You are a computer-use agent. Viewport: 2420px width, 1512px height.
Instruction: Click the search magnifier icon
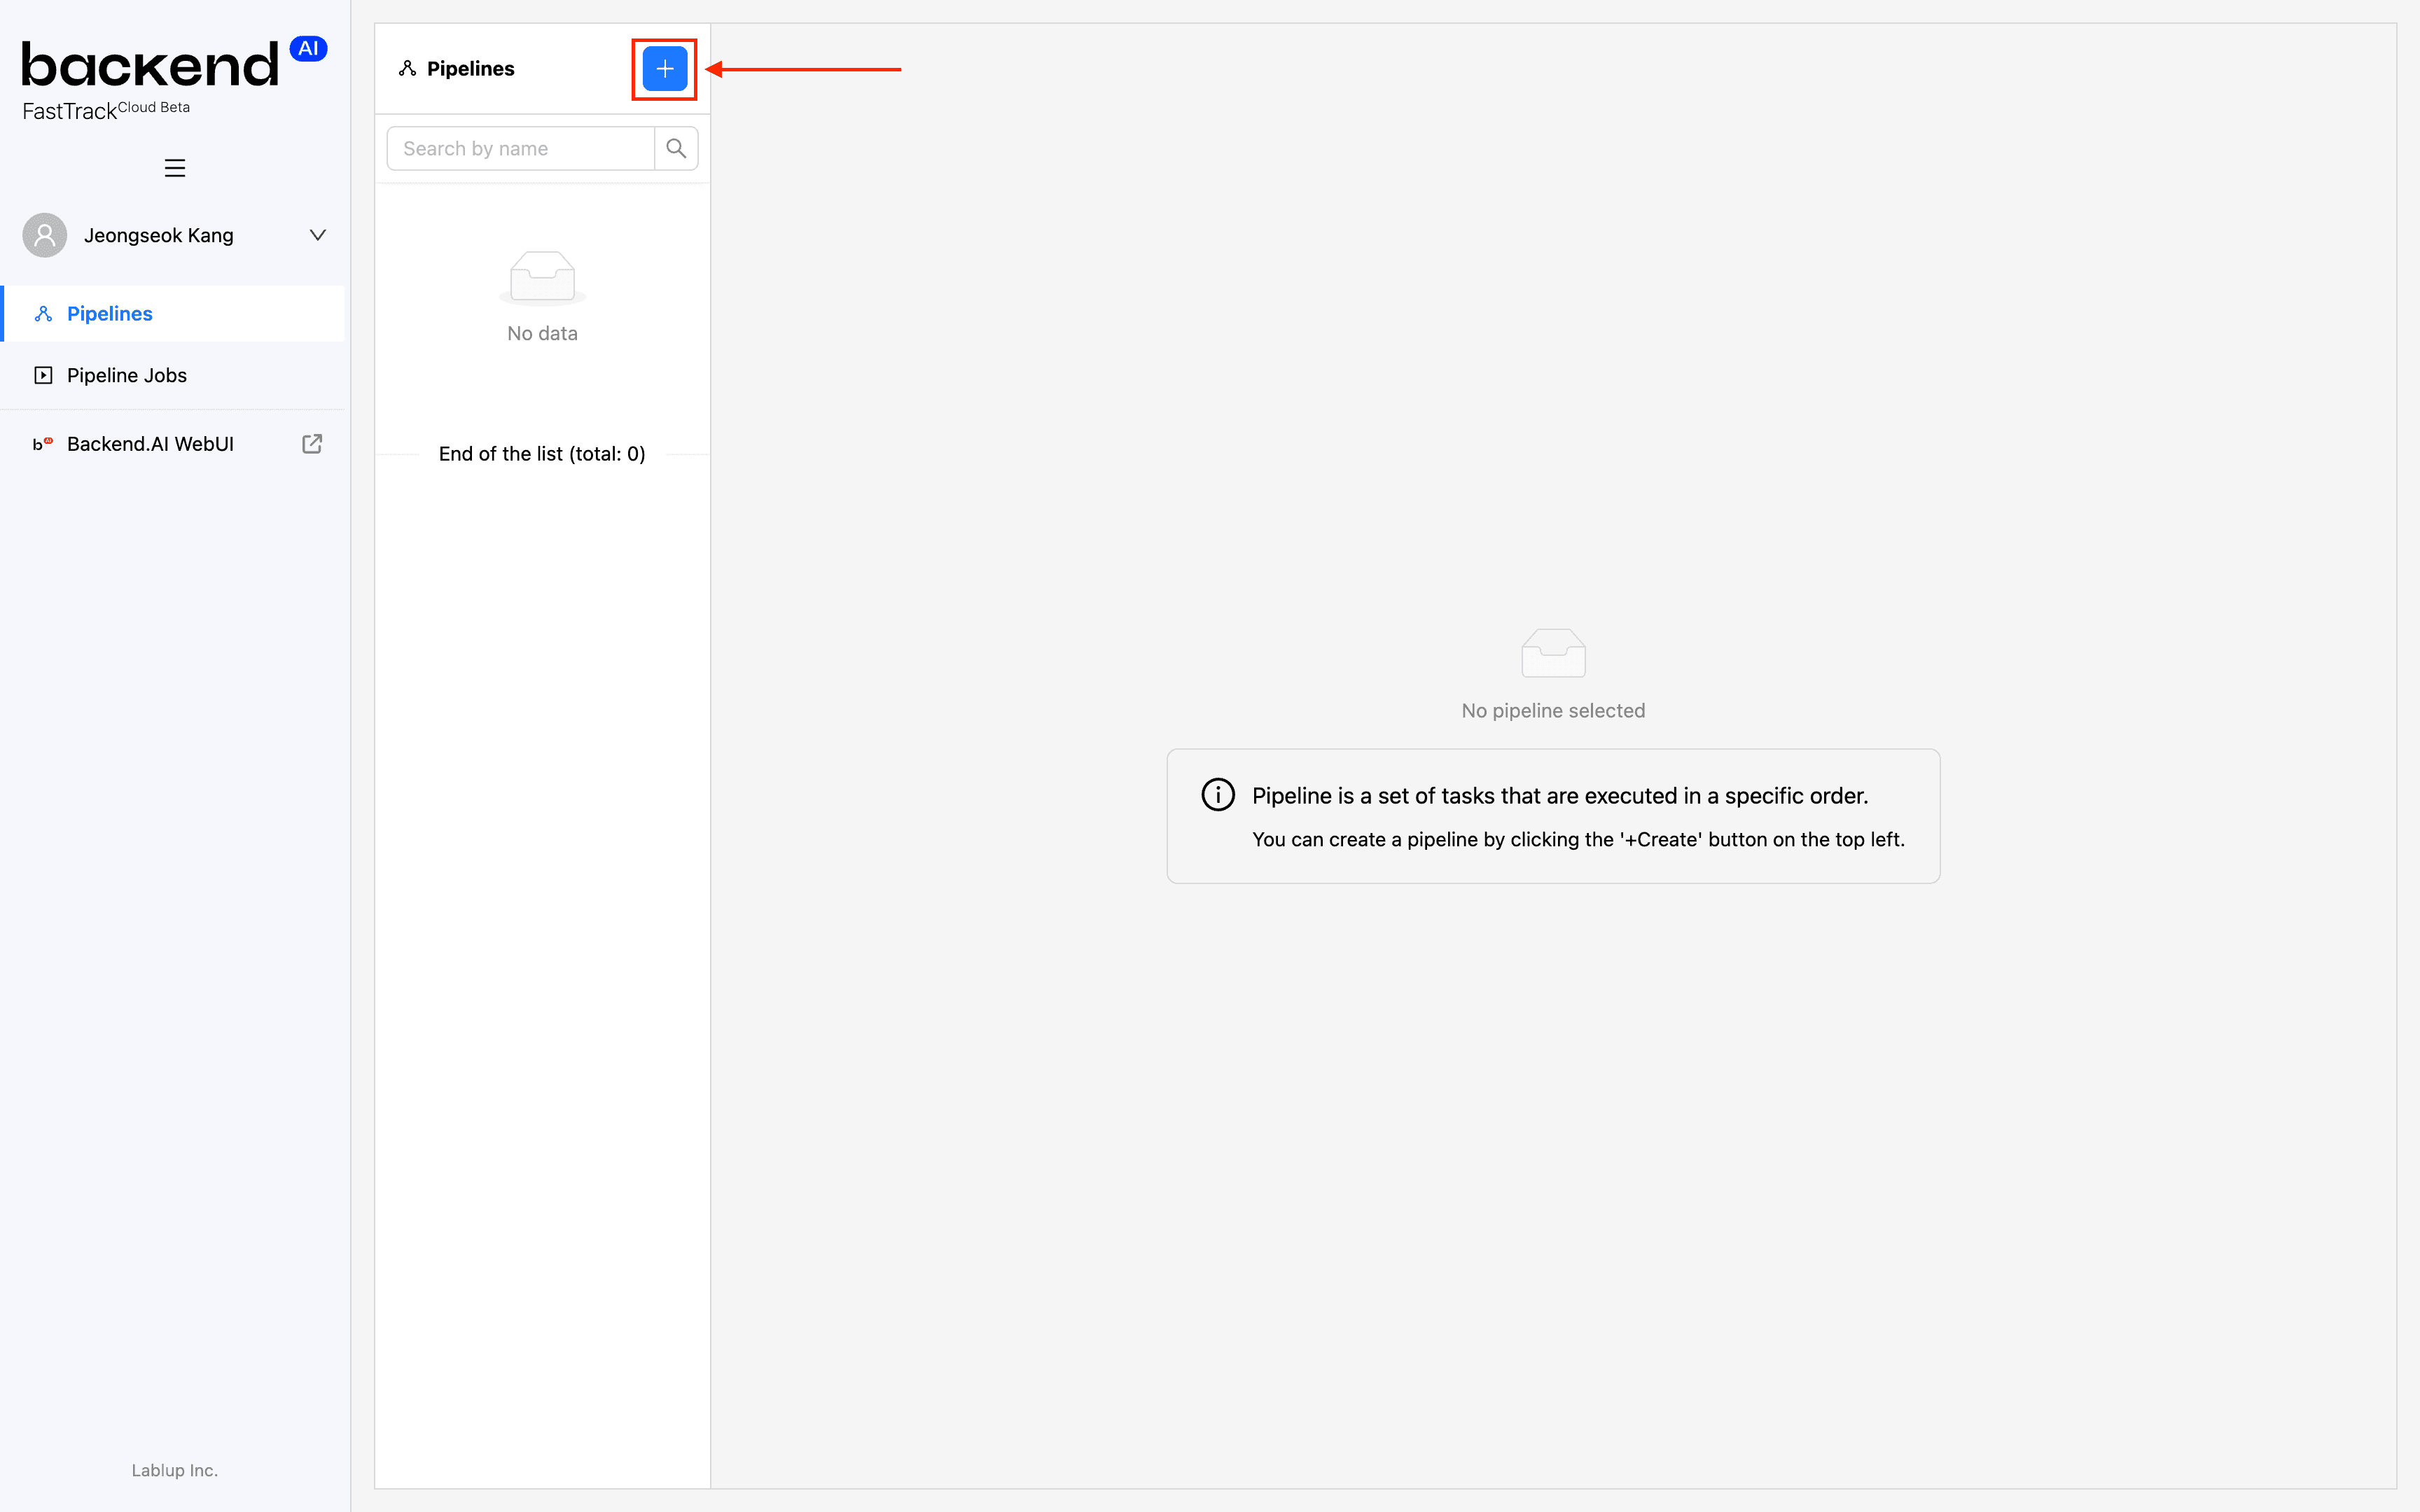[676, 148]
